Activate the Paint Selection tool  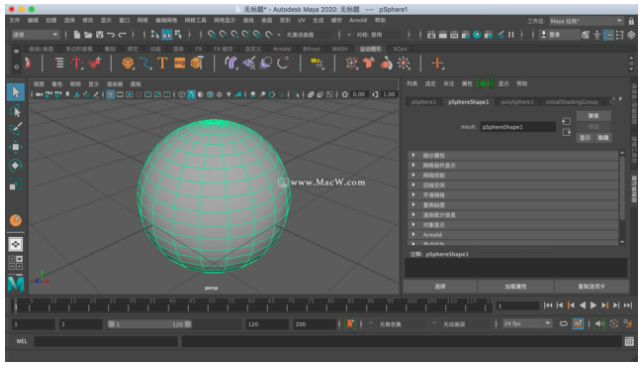(x=16, y=129)
